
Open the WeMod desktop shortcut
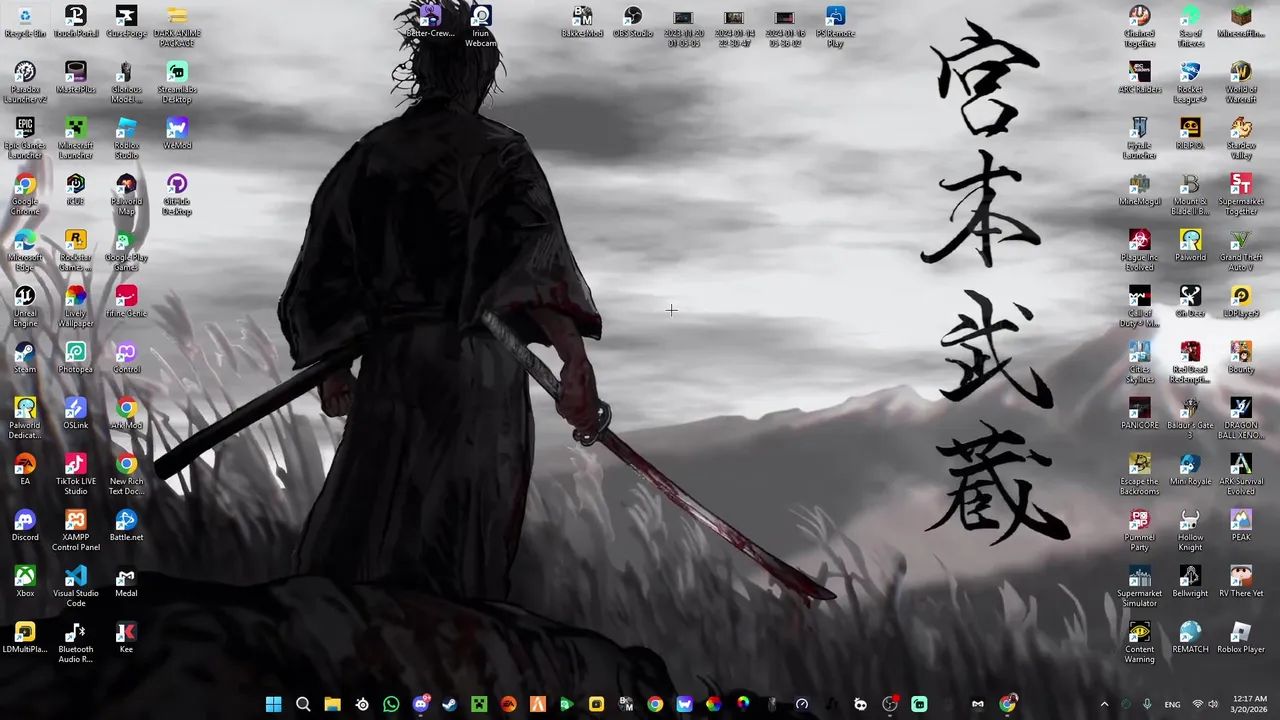point(177,134)
